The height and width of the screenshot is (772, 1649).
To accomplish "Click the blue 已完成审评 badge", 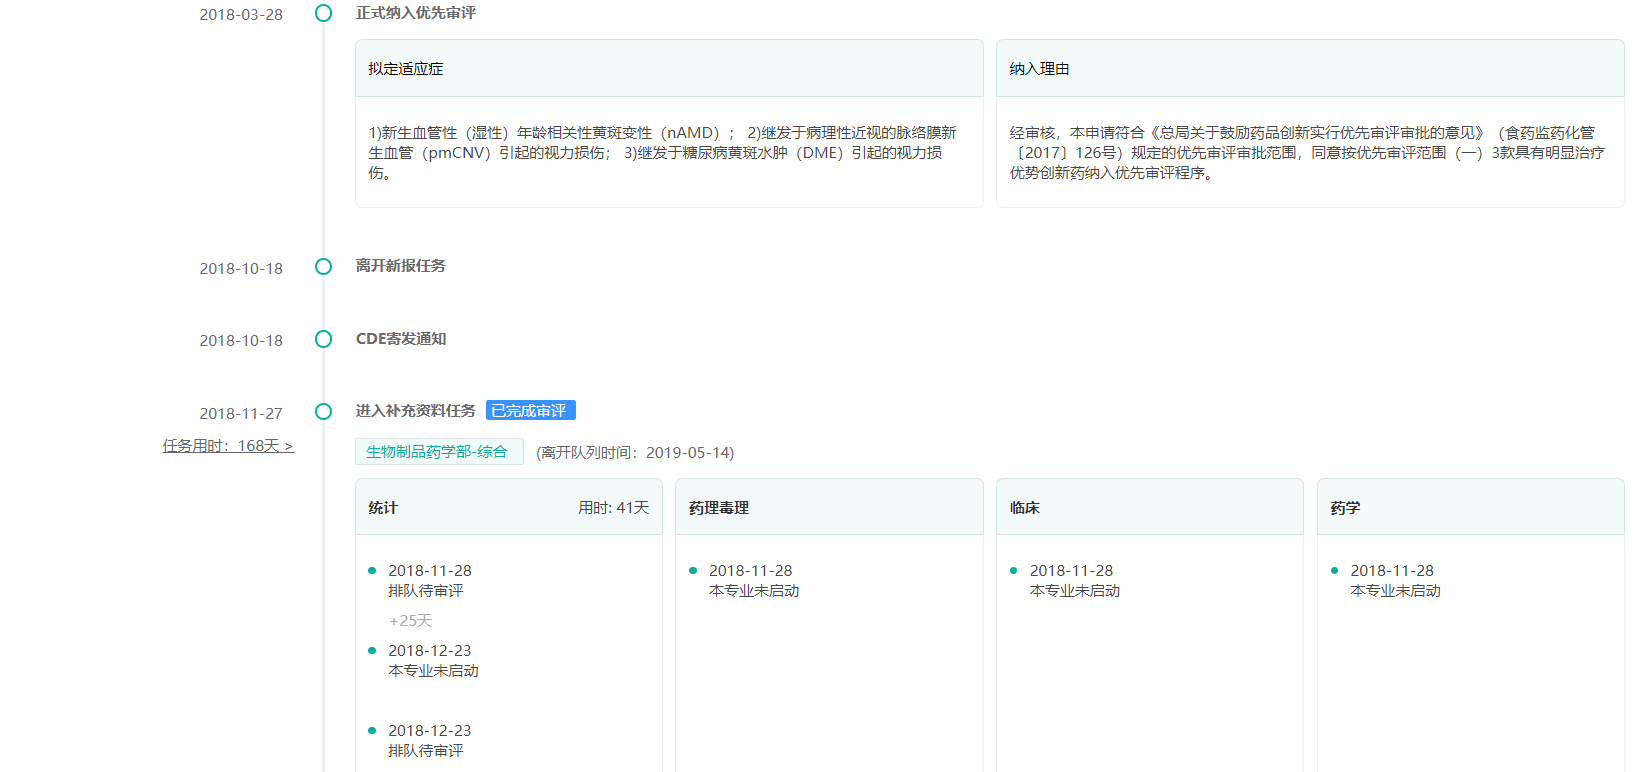I will click(530, 411).
